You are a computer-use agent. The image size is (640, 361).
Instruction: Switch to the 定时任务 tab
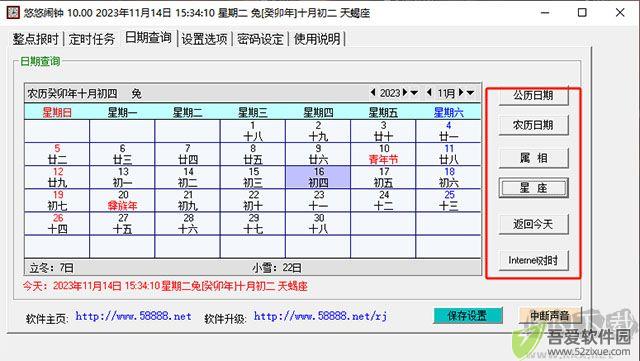coord(92,39)
